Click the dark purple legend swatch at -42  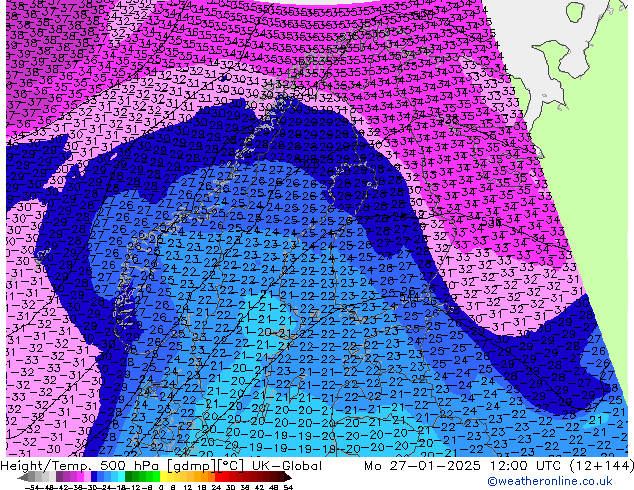59,477
